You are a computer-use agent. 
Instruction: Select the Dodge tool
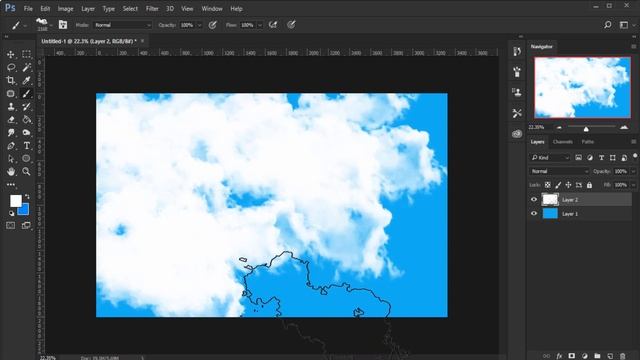(x=27, y=133)
